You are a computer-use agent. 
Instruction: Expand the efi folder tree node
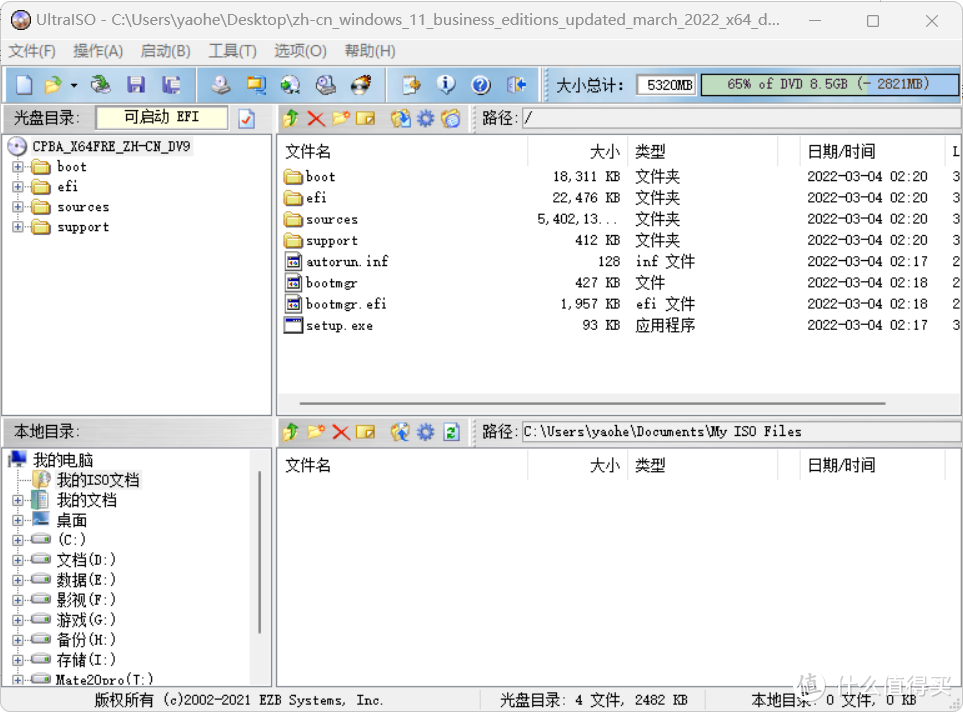pos(18,187)
